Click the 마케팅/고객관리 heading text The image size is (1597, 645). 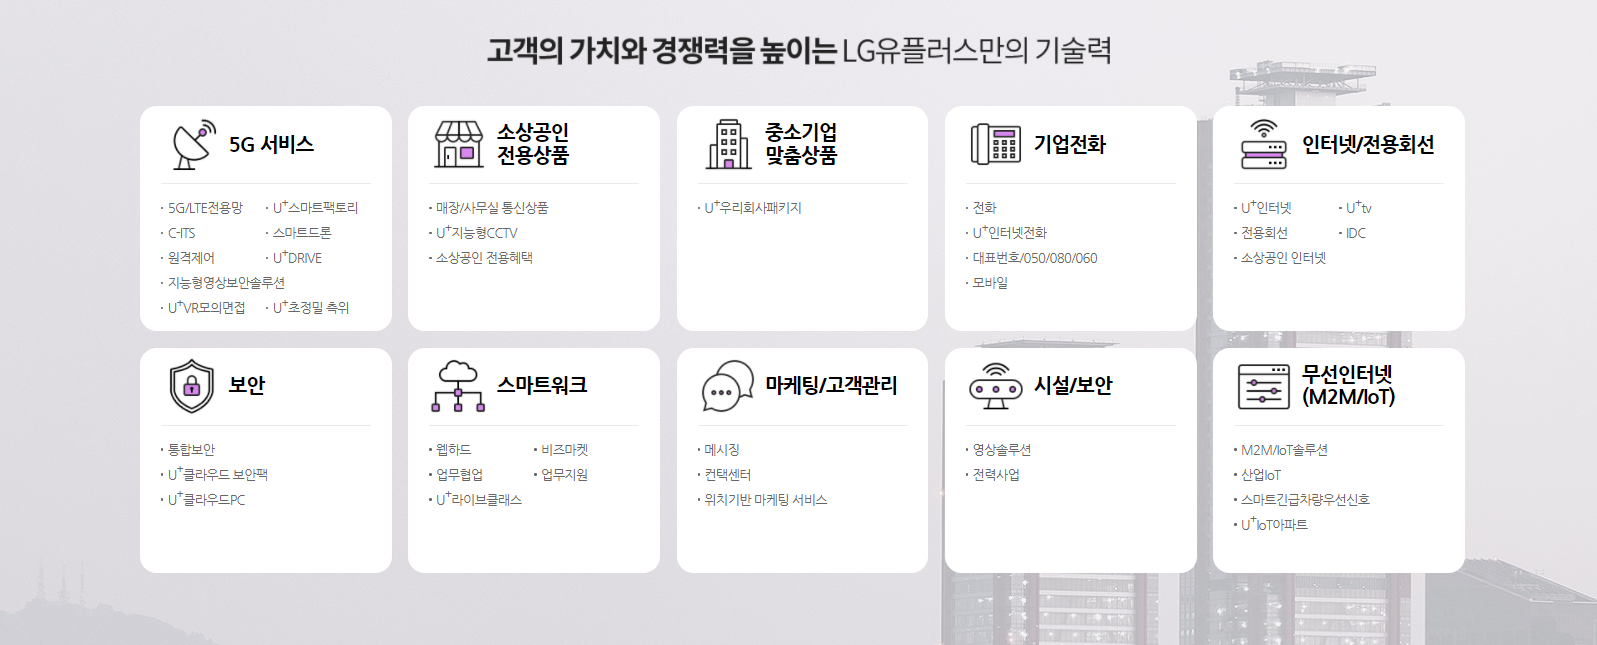click(x=831, y=386)
